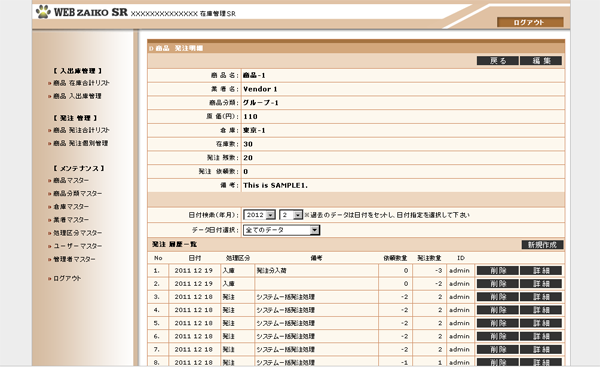Image resolution: width=600 pixels, height=367 pixels.
Task: Click the システム一括発注処理 remark in row 3
Action: coord(285,297)
